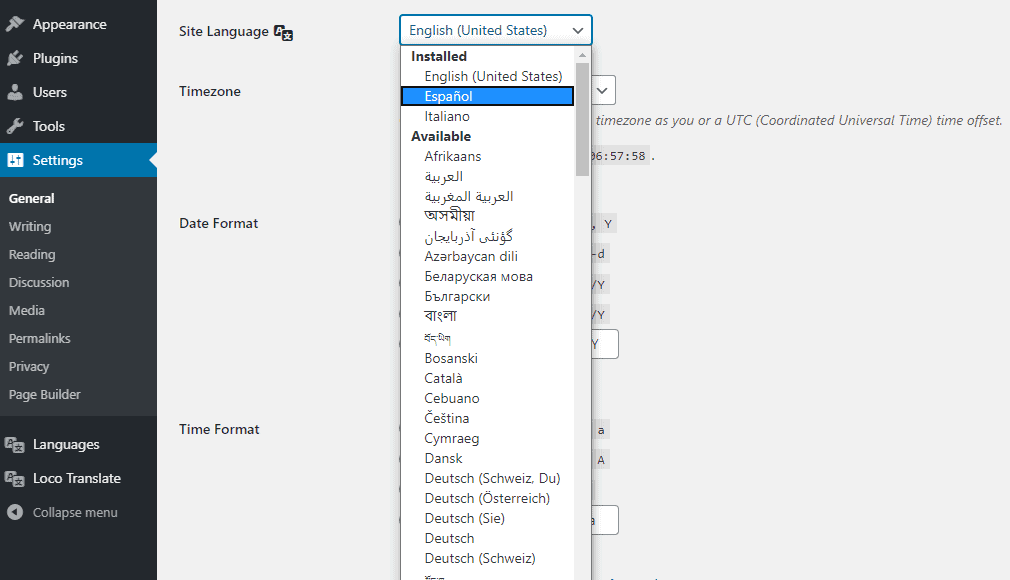Choose Deutsch (Österreich) option
1010x580 pixels.
pyautogui.click(x=487, y=498)
